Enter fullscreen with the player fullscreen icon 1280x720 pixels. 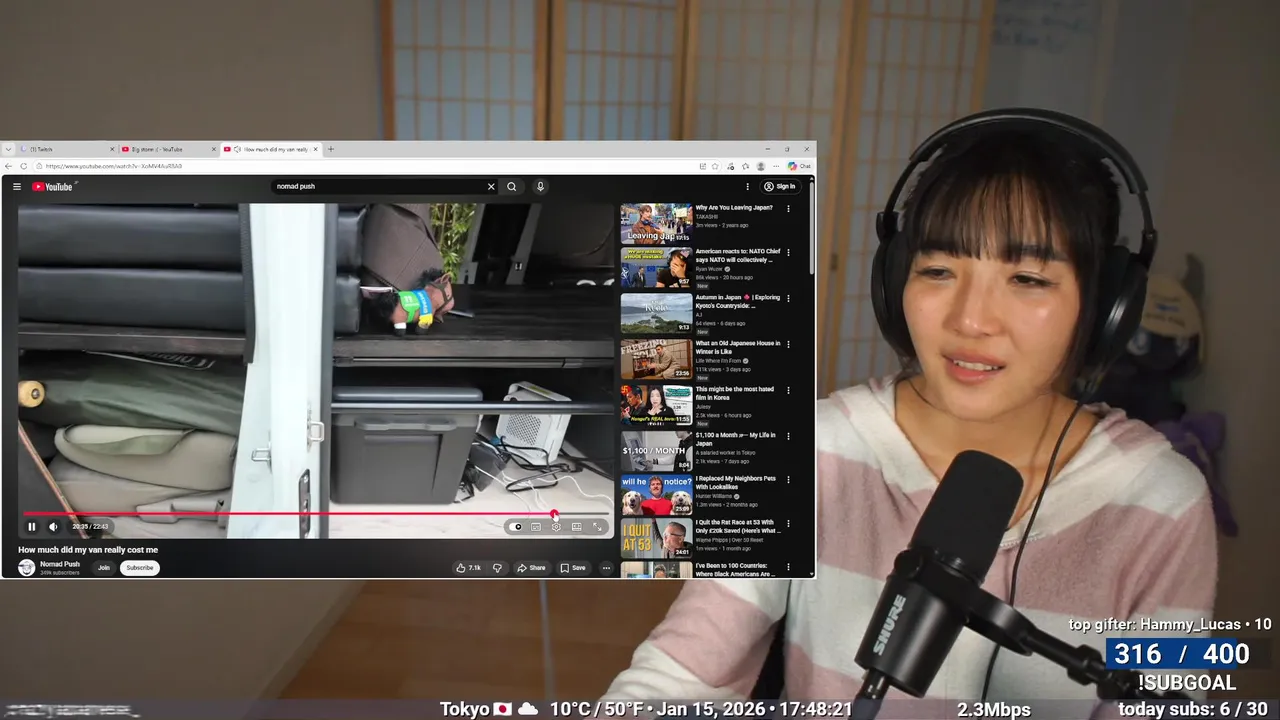[598, 527]
